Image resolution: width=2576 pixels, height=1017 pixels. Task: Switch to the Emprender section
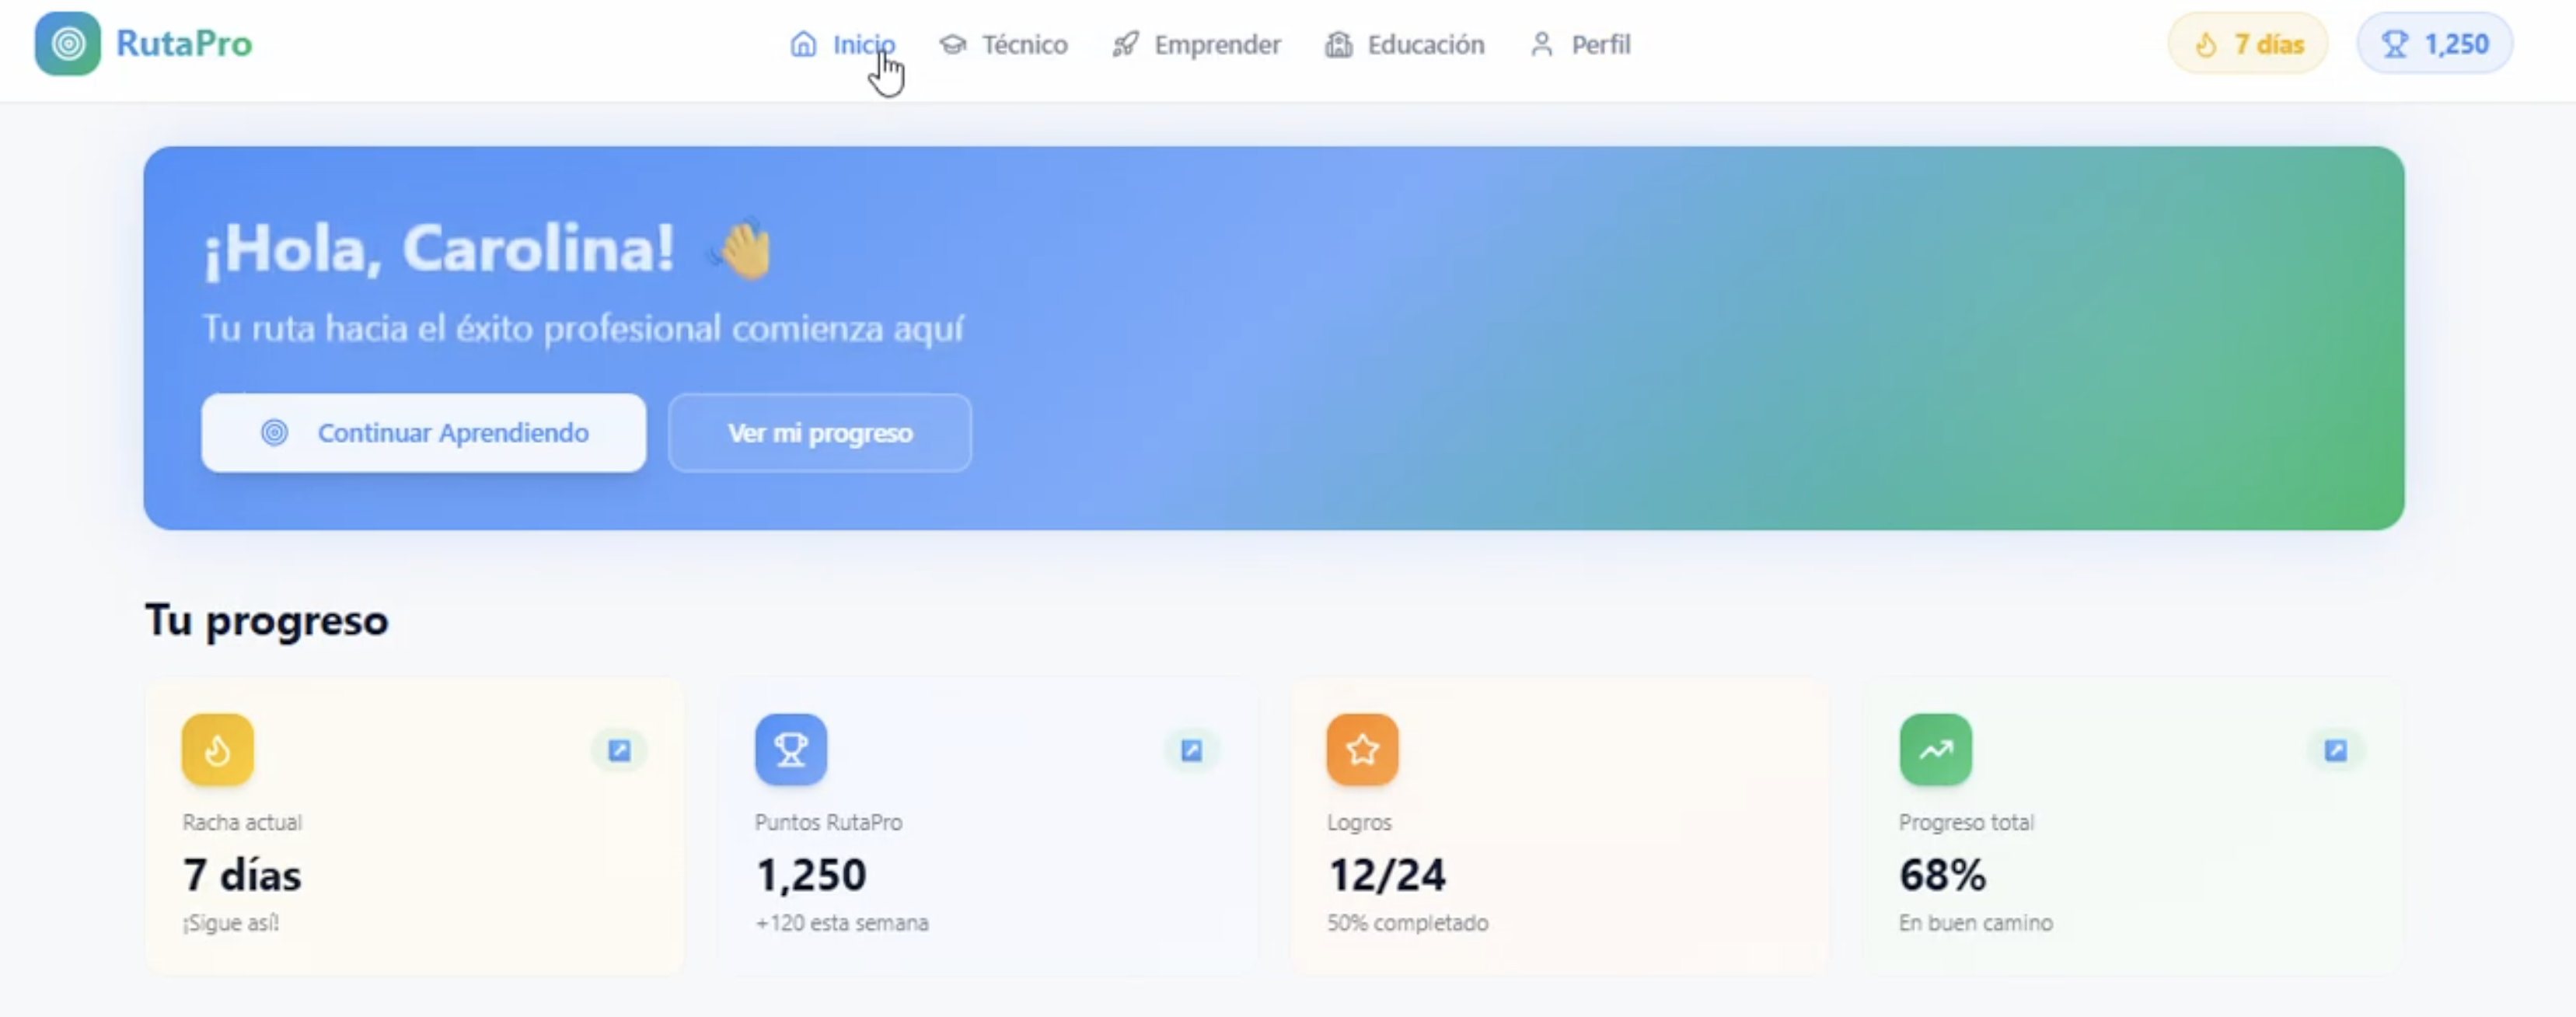[x=1218, y=44]
